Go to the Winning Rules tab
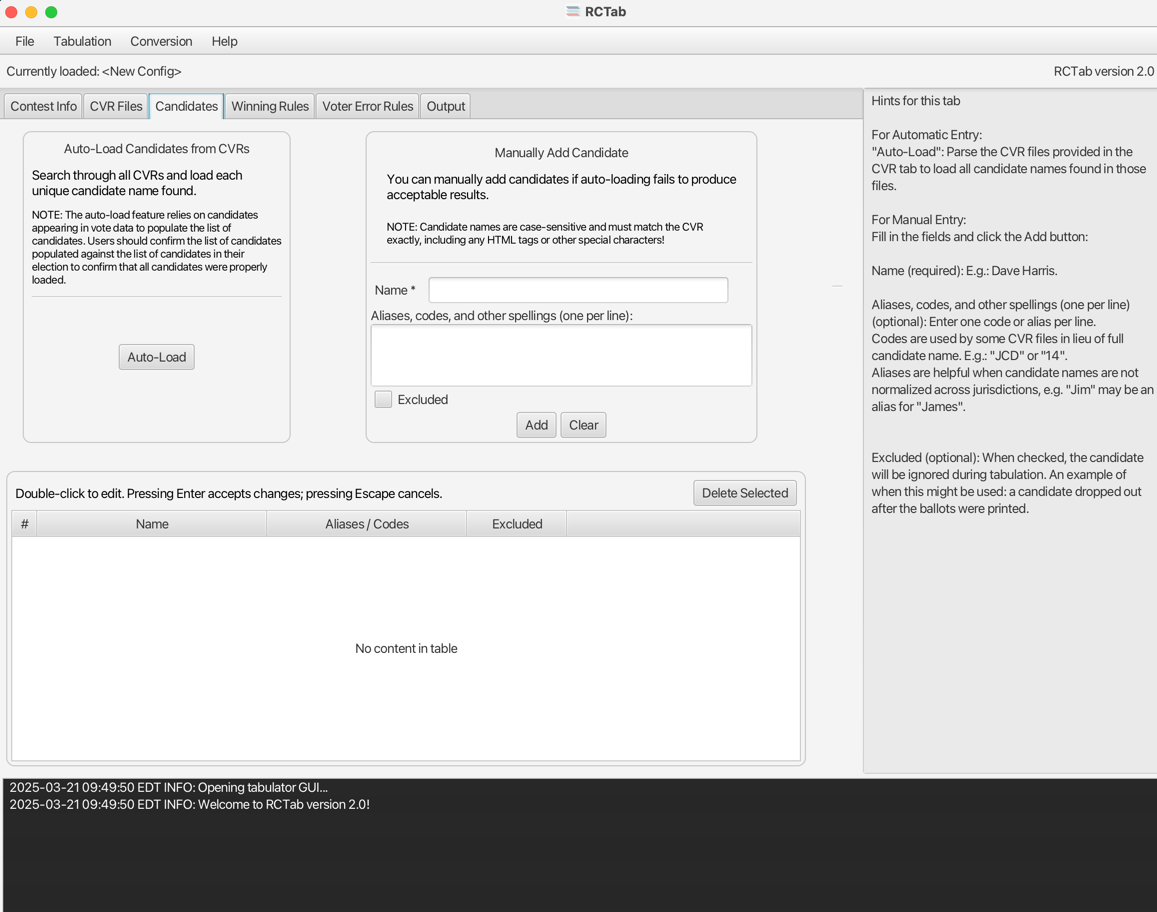 [x=270, y=106]
